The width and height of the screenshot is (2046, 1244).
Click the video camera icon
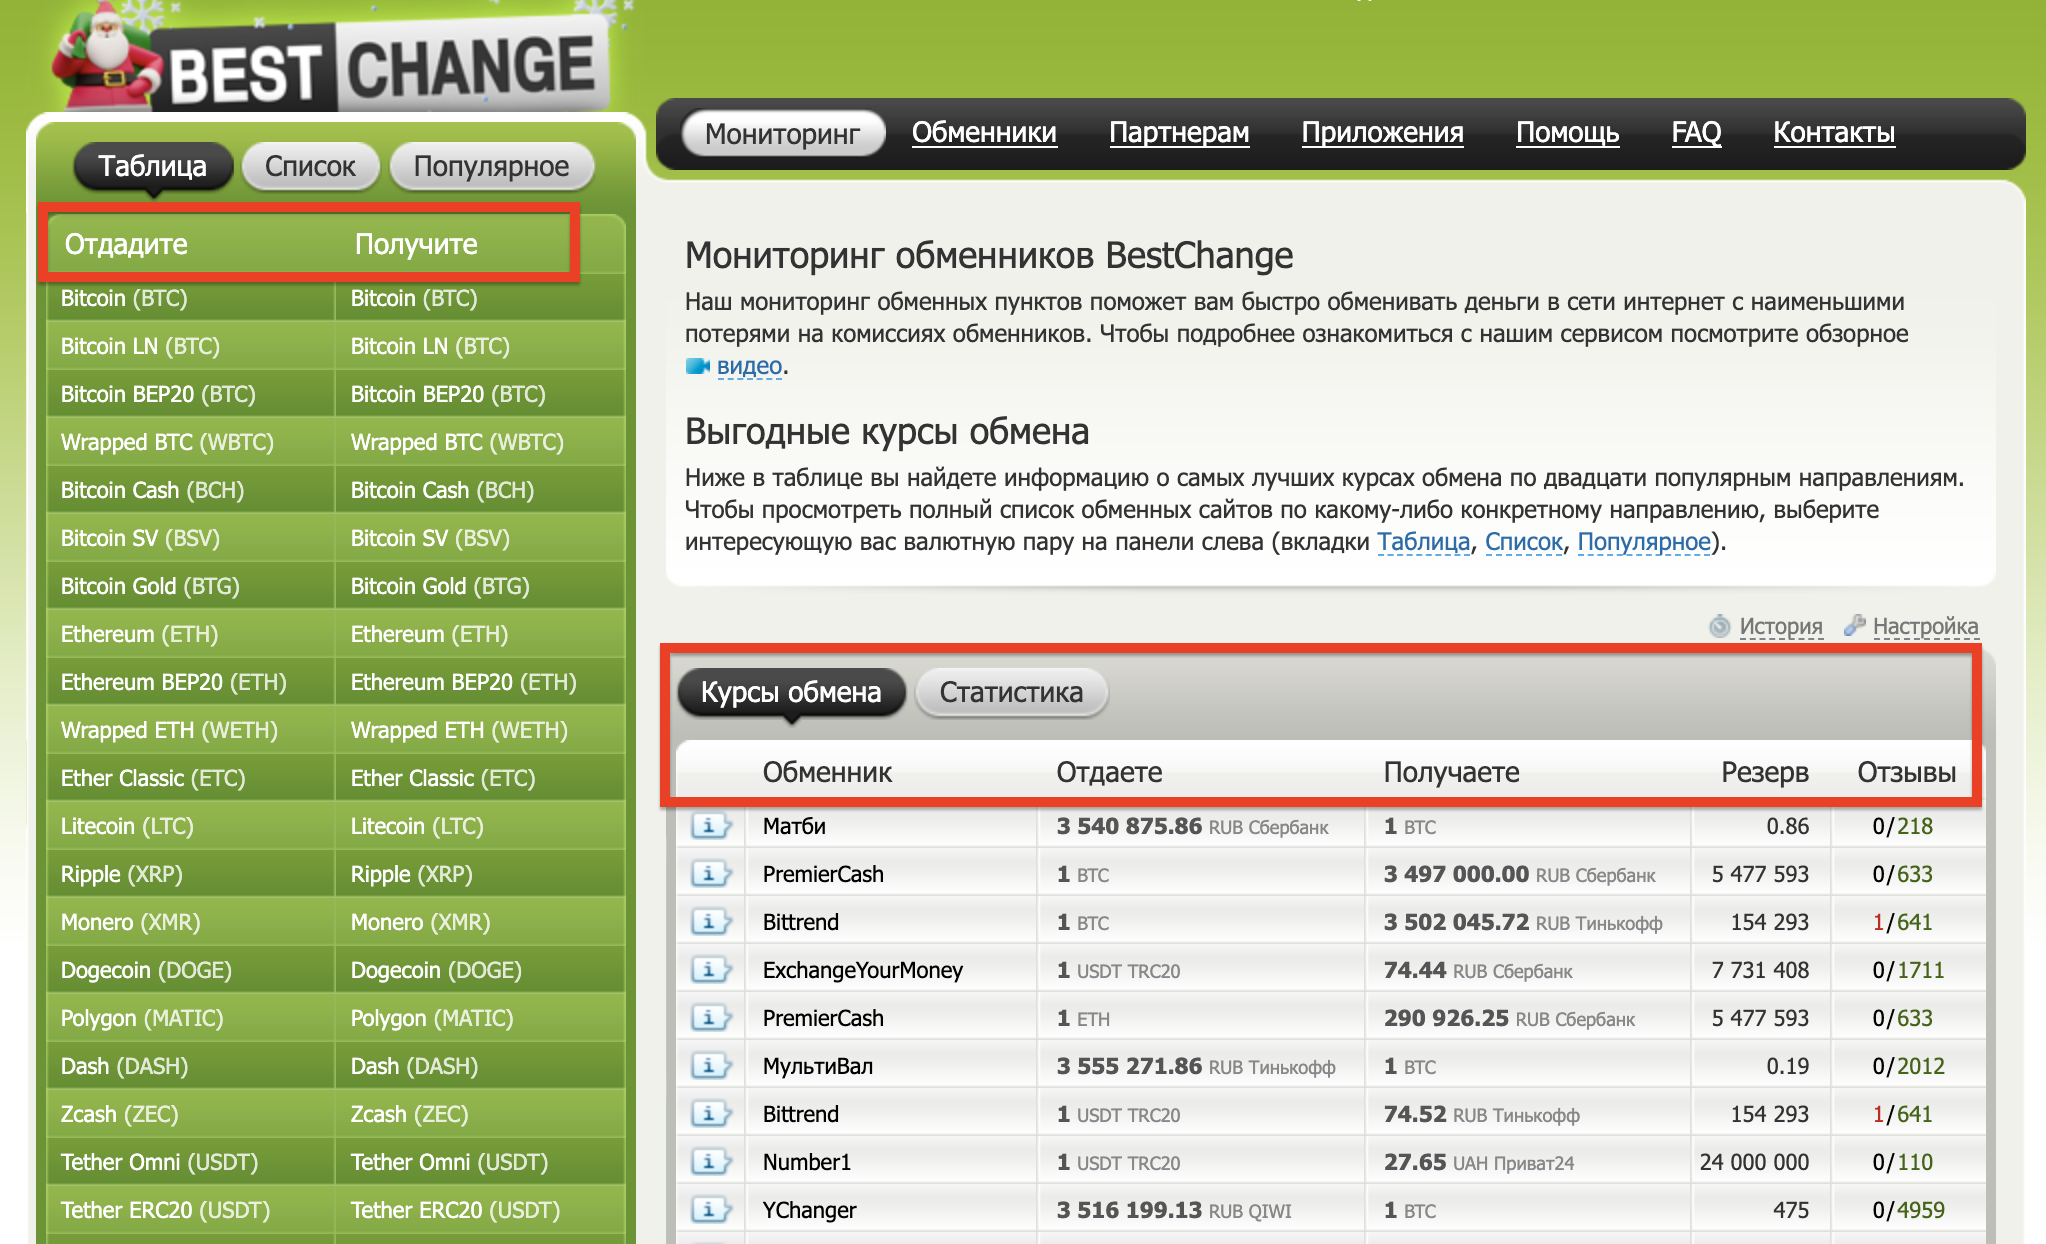point(697,366)
